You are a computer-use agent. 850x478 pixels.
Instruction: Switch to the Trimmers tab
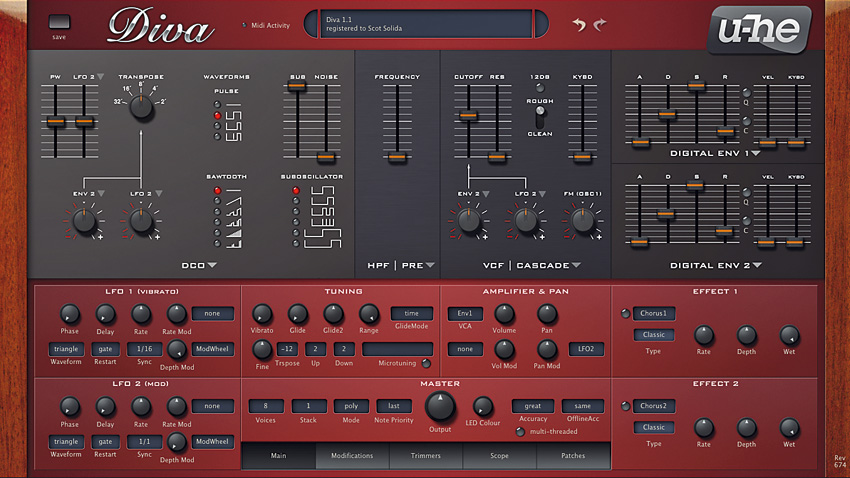pyautogui.click(x=426, y=456)
